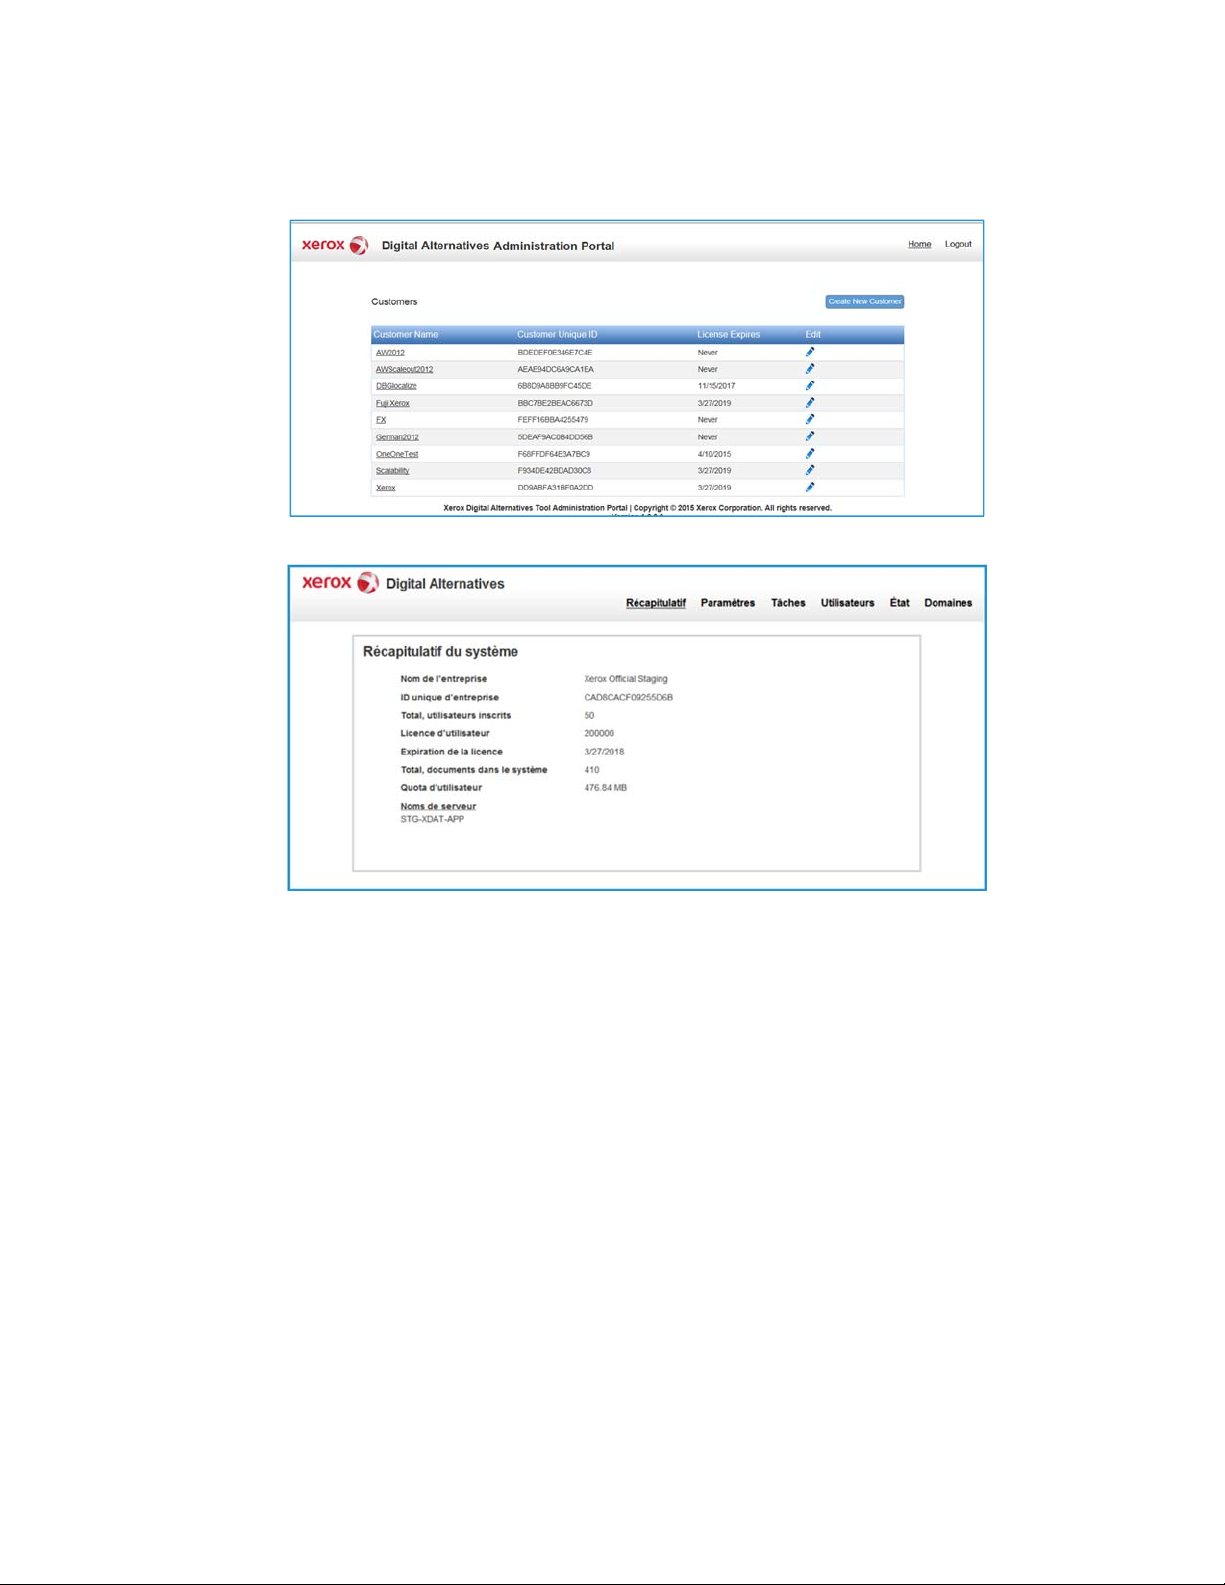The width and height of the screenshot is (1225, 1585).
Task: Edit DBGlocalize using its pencil icon
Action: [x=810, y=386]
